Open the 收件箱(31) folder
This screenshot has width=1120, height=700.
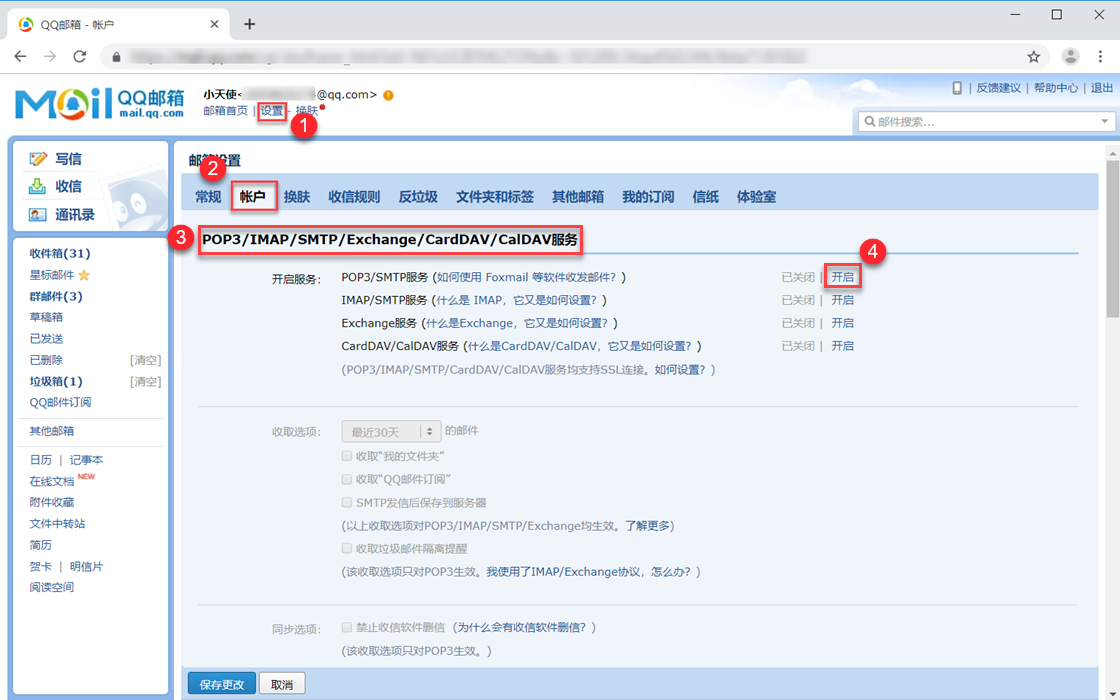pos(60,254)
